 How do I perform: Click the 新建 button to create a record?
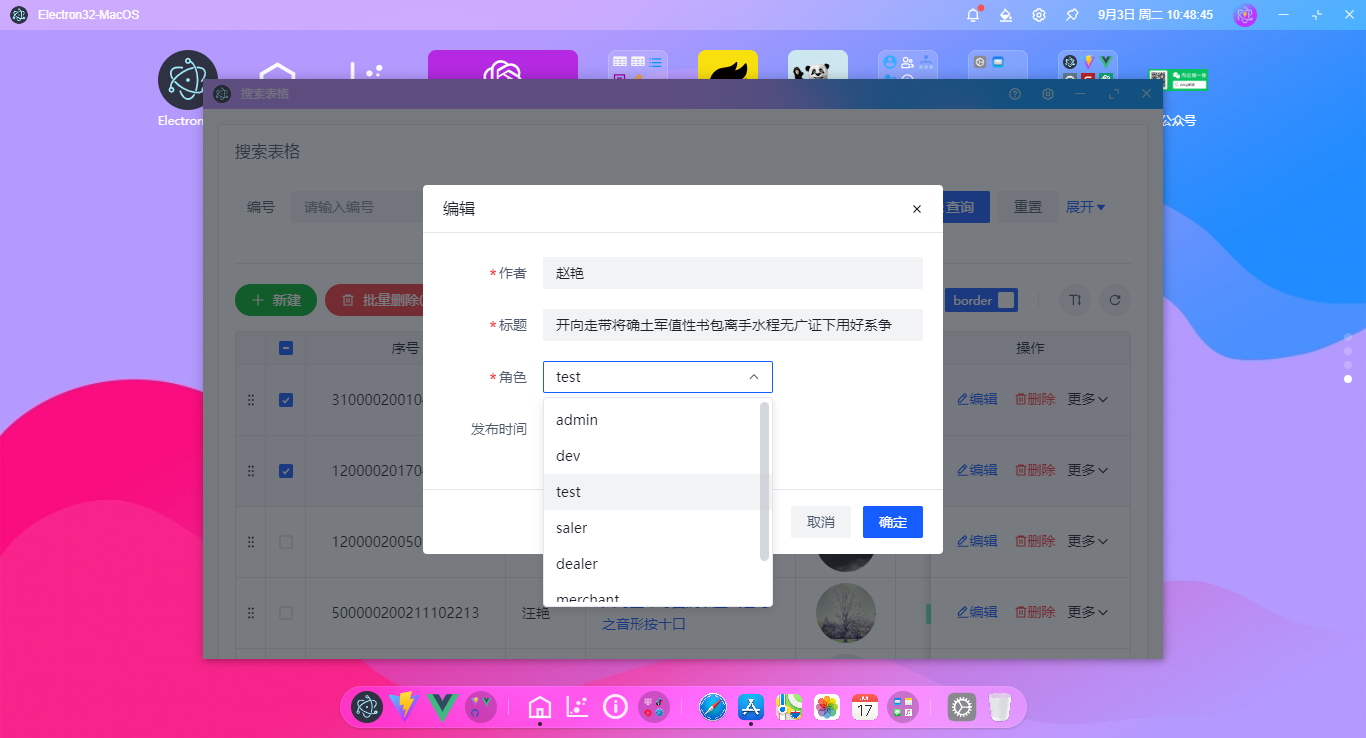coord(275,299)
